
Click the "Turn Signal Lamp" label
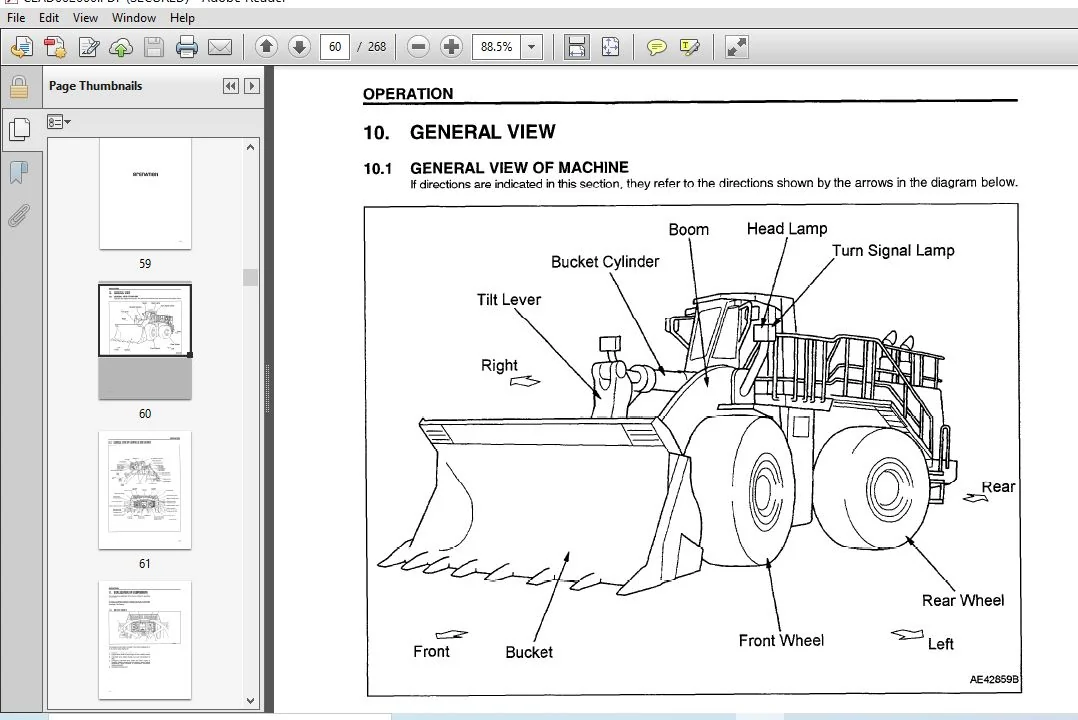tap(893, 250)
